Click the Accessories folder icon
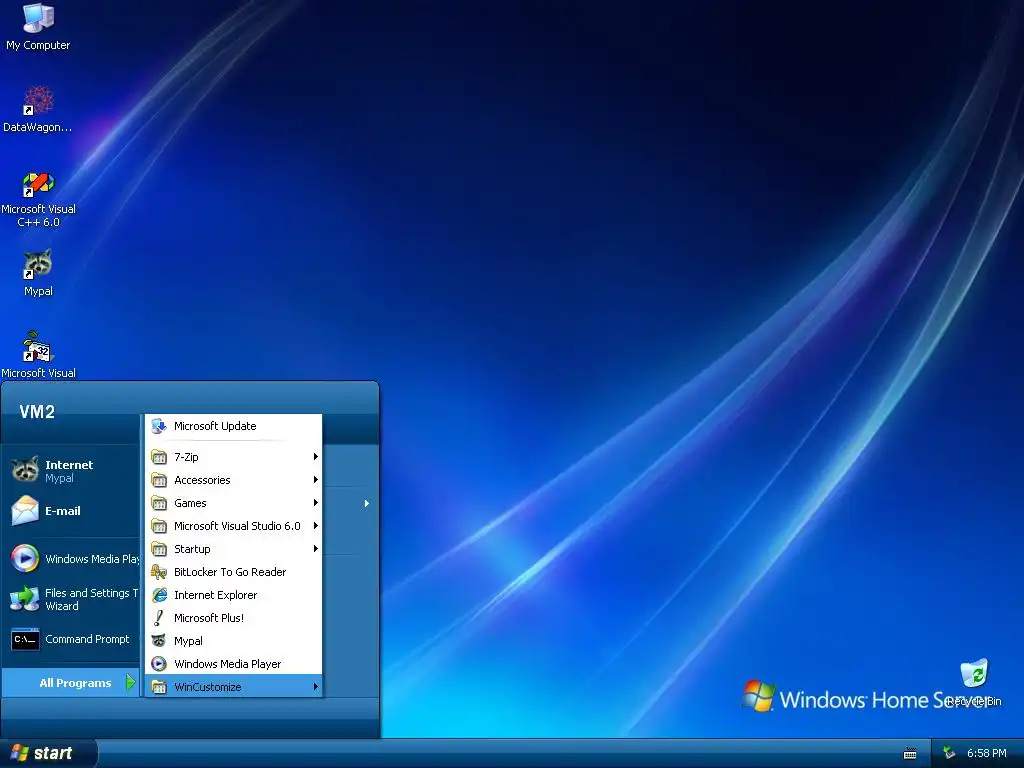The width and height of the screenshot is (1024, 768). [x=159, y=480]
